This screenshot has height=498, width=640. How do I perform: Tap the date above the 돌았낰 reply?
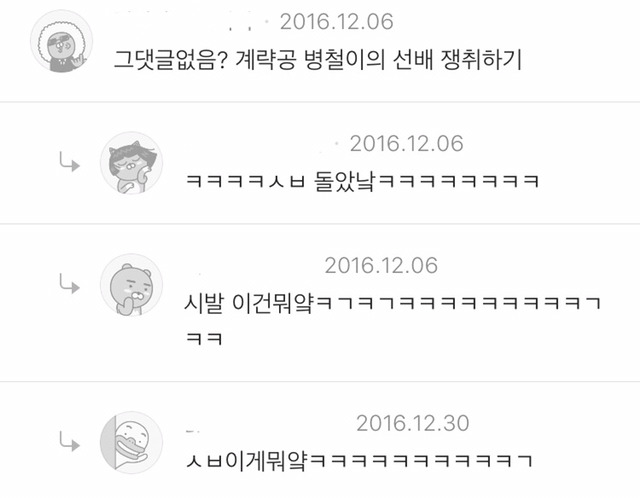point(407,144)
